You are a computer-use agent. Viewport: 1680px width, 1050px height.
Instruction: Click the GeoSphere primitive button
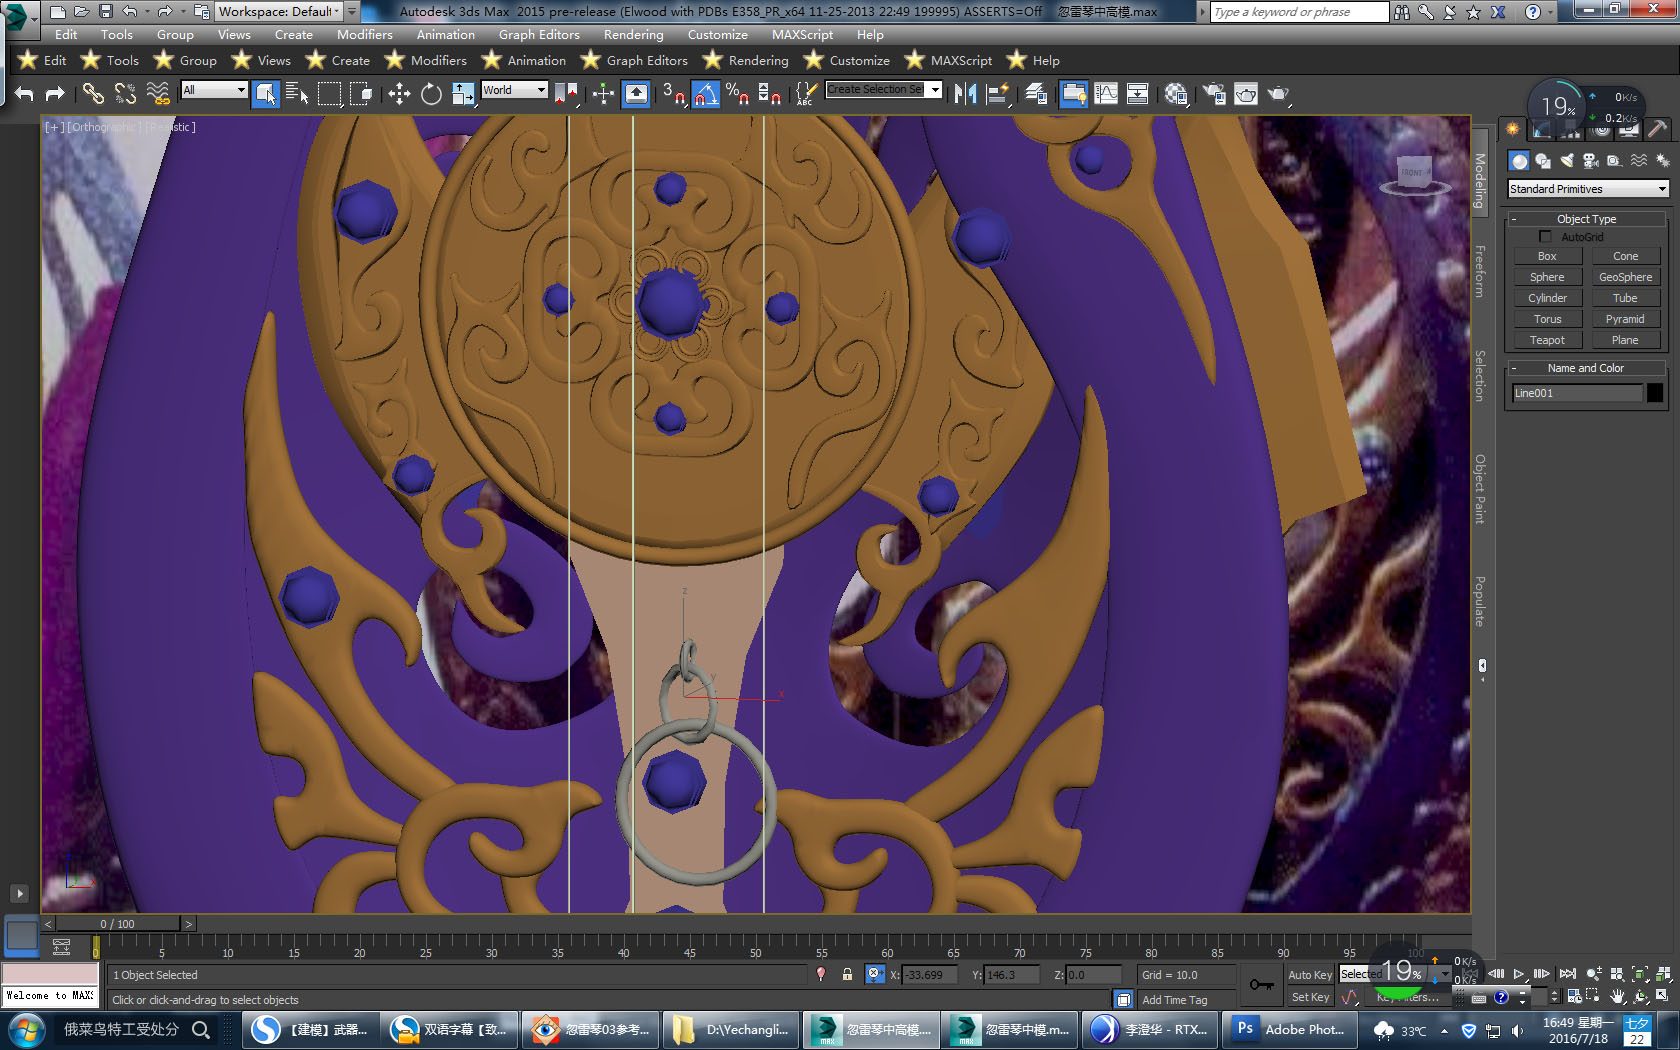[1625, 277]
